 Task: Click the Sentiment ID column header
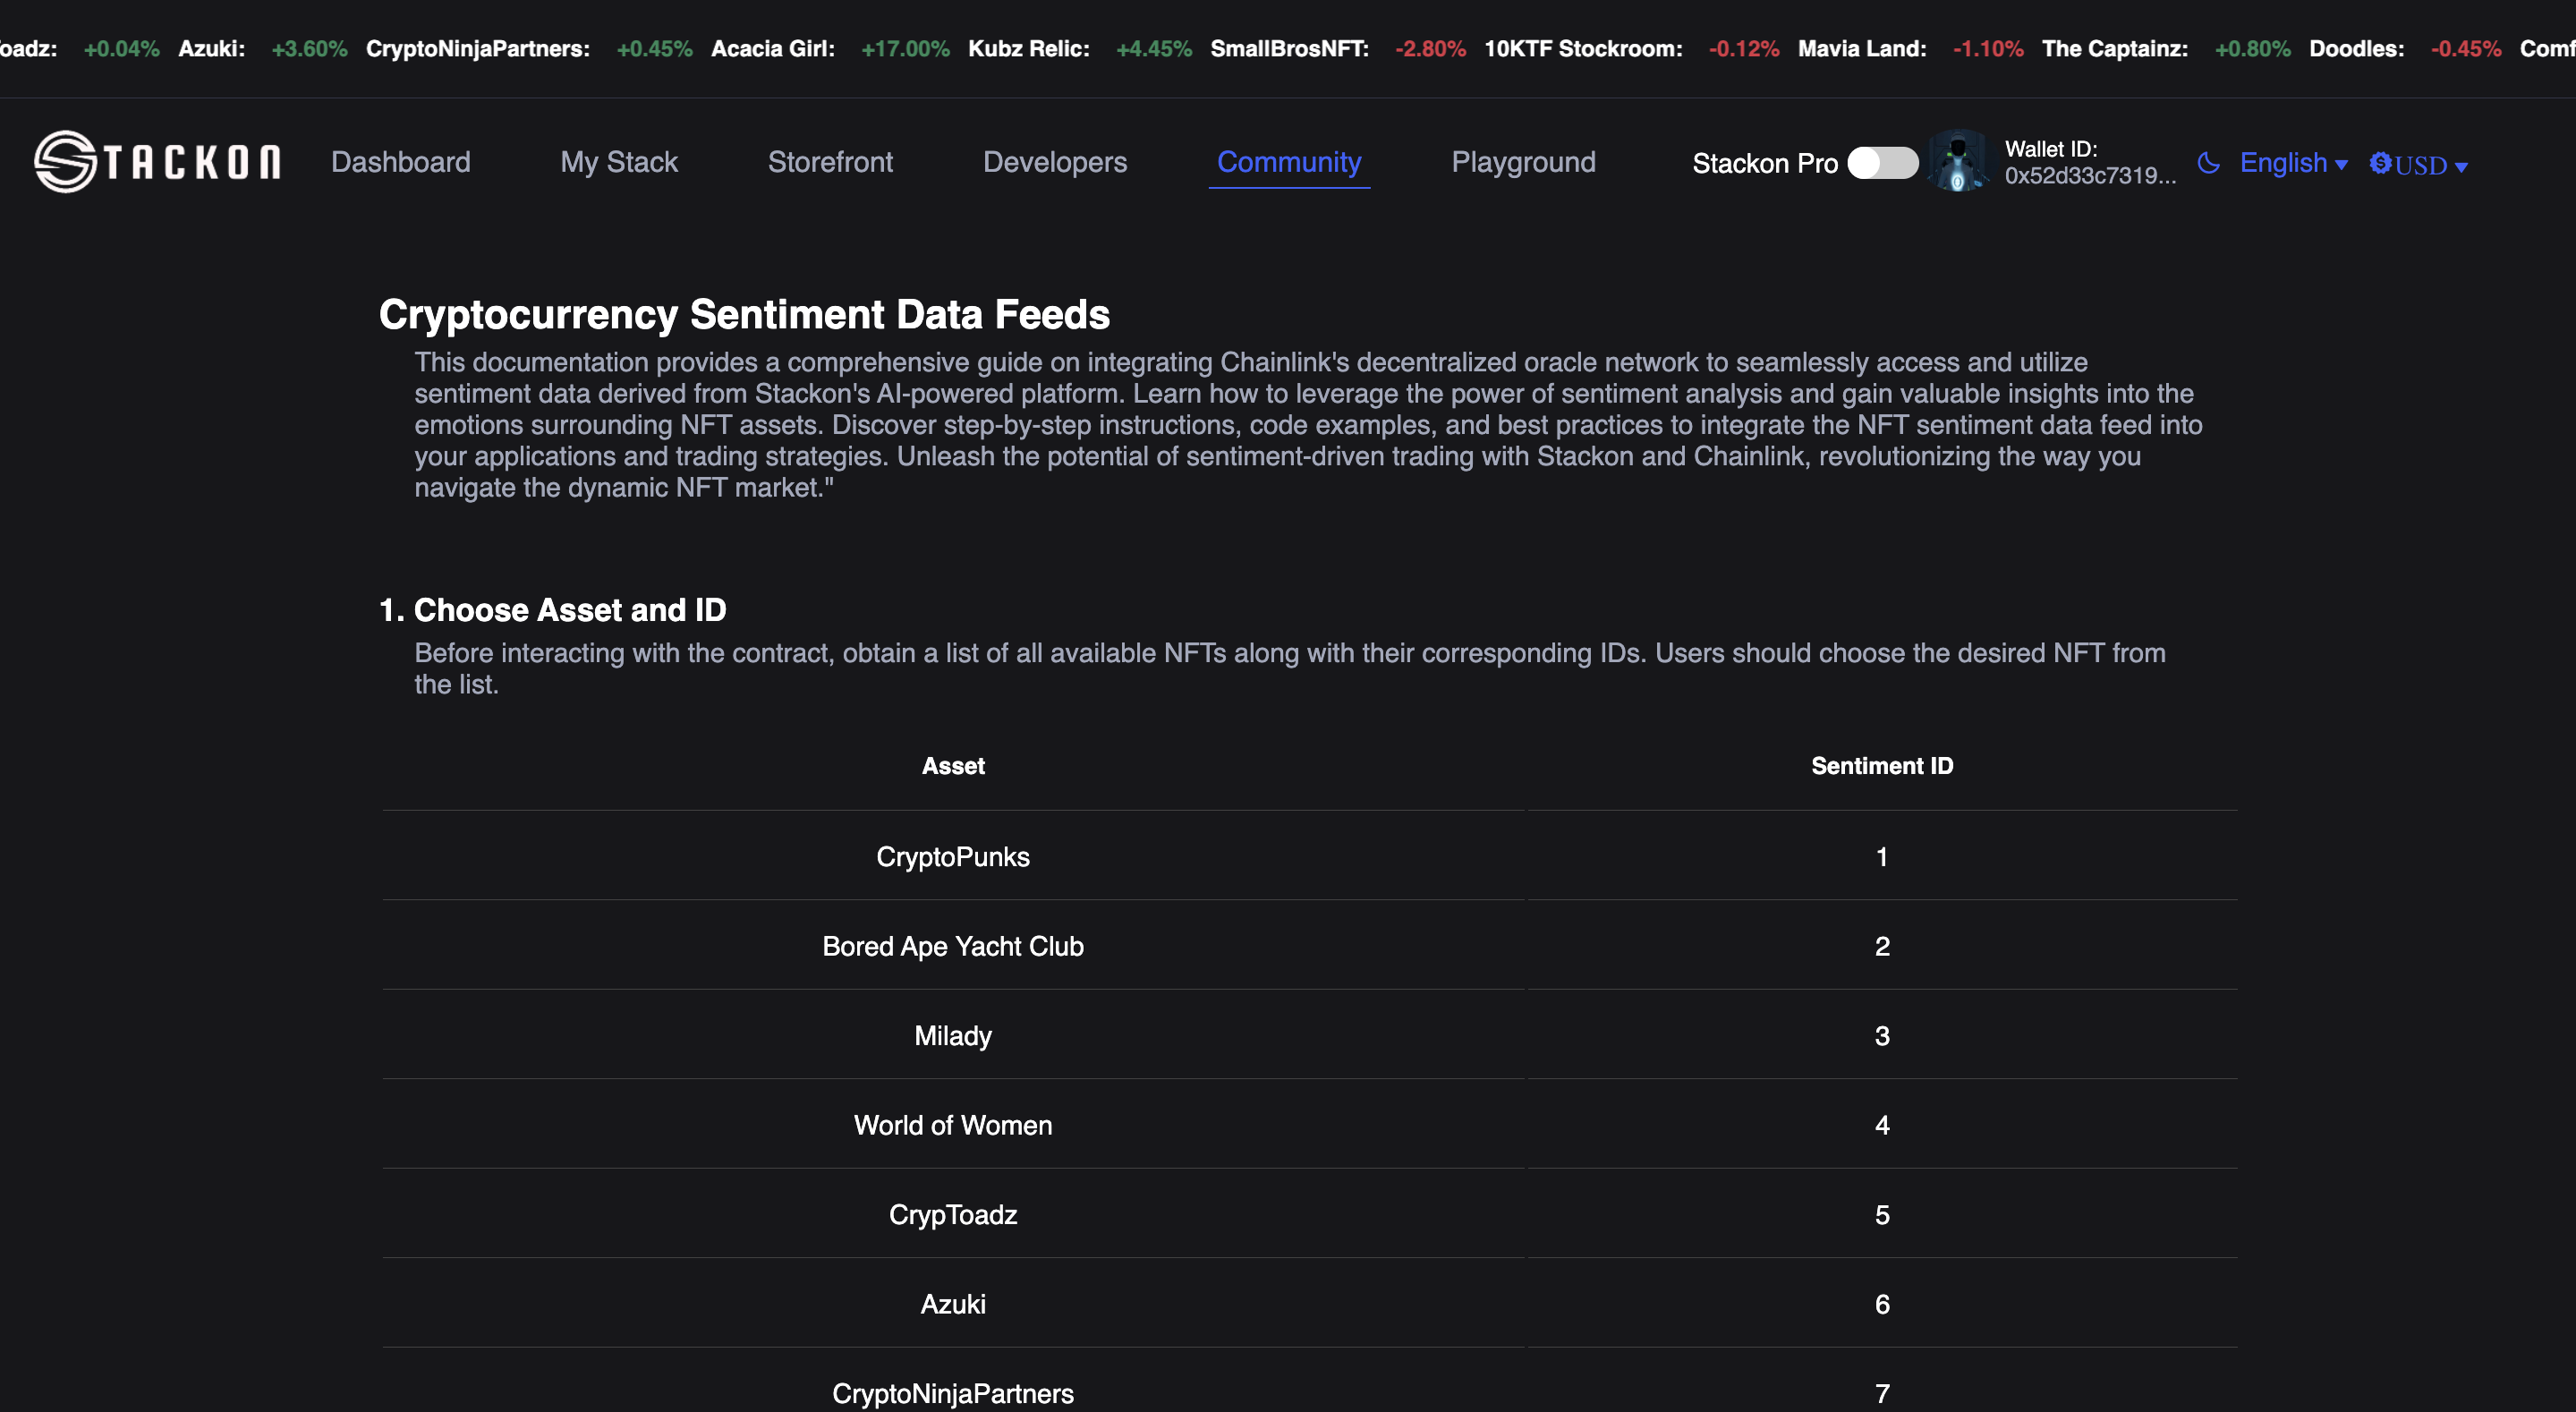(1881, 766)
